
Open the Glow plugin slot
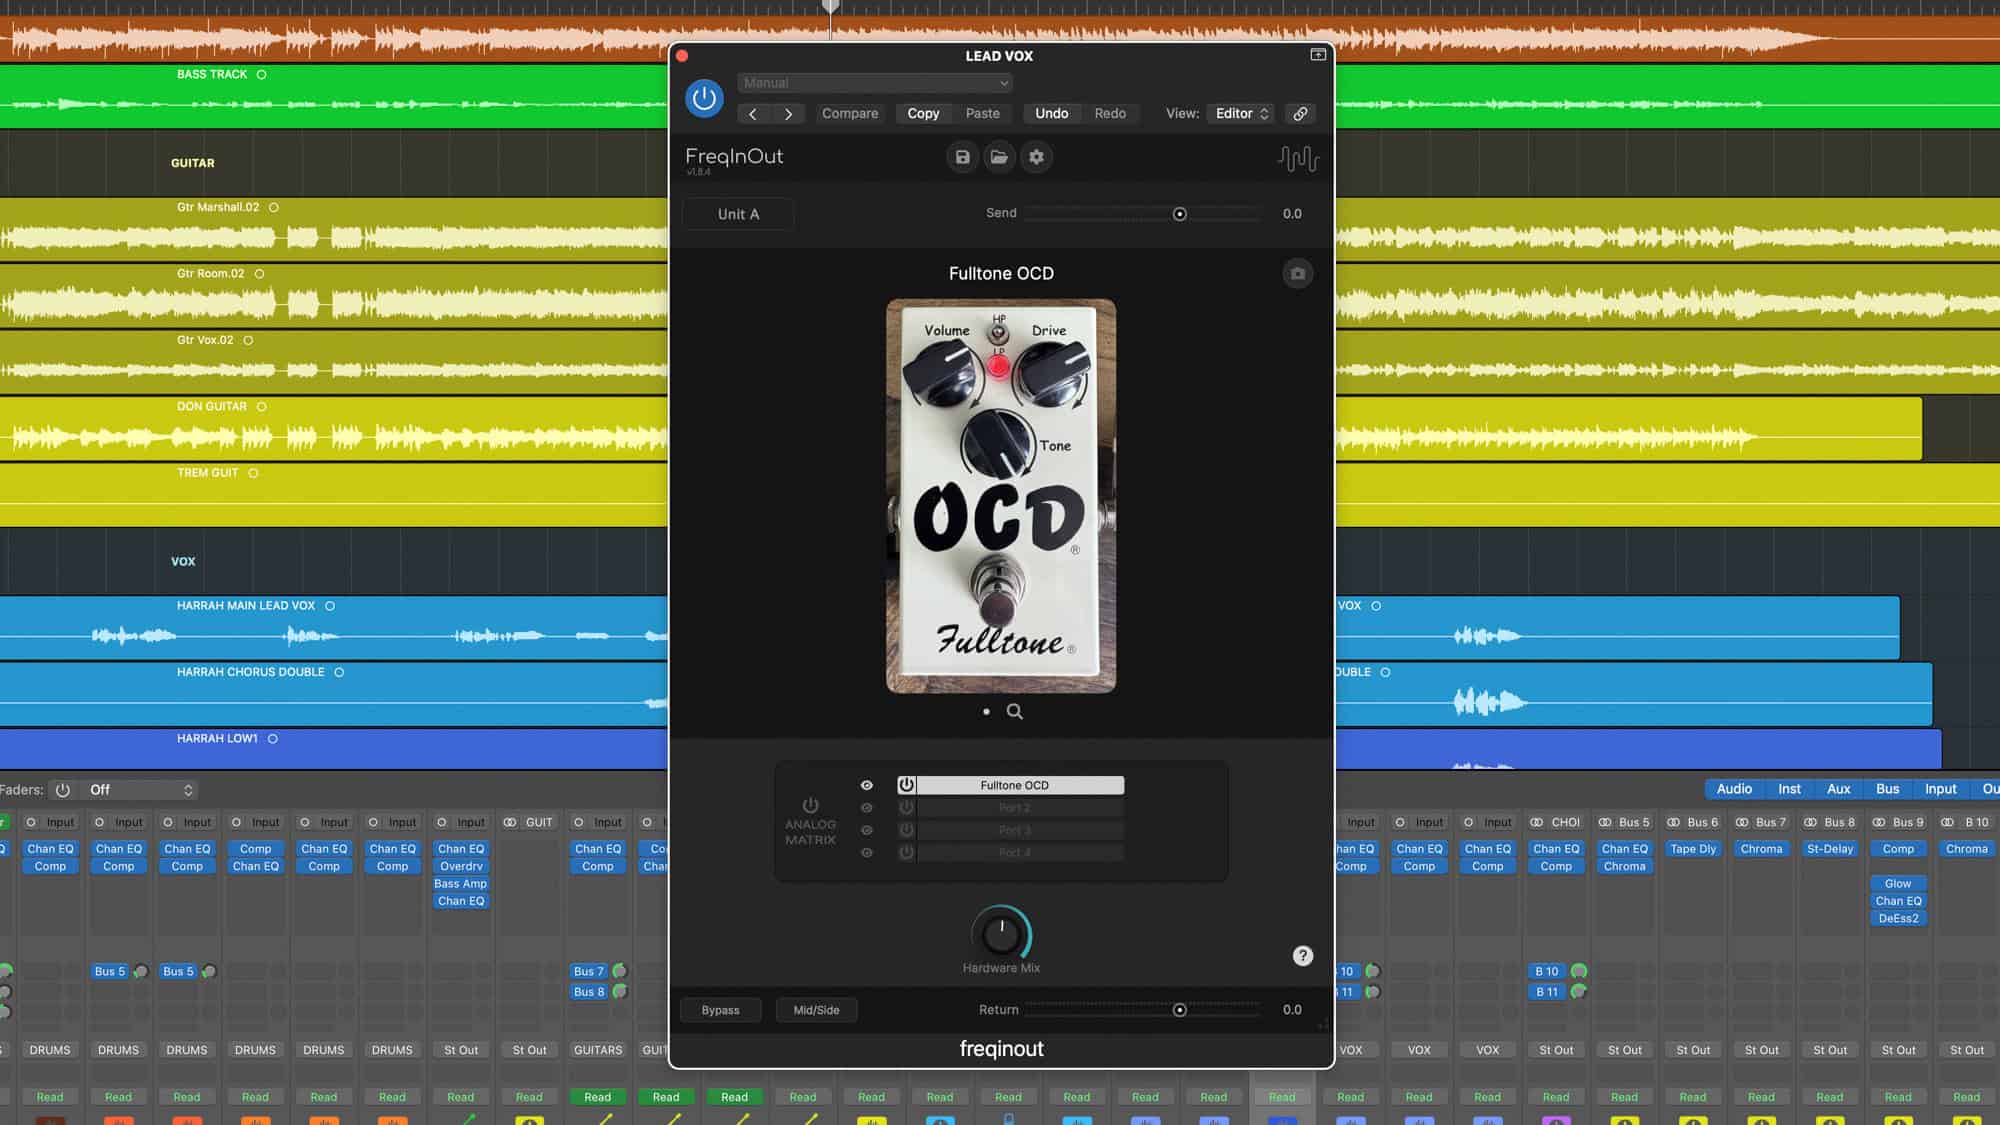pos(1898,884)
